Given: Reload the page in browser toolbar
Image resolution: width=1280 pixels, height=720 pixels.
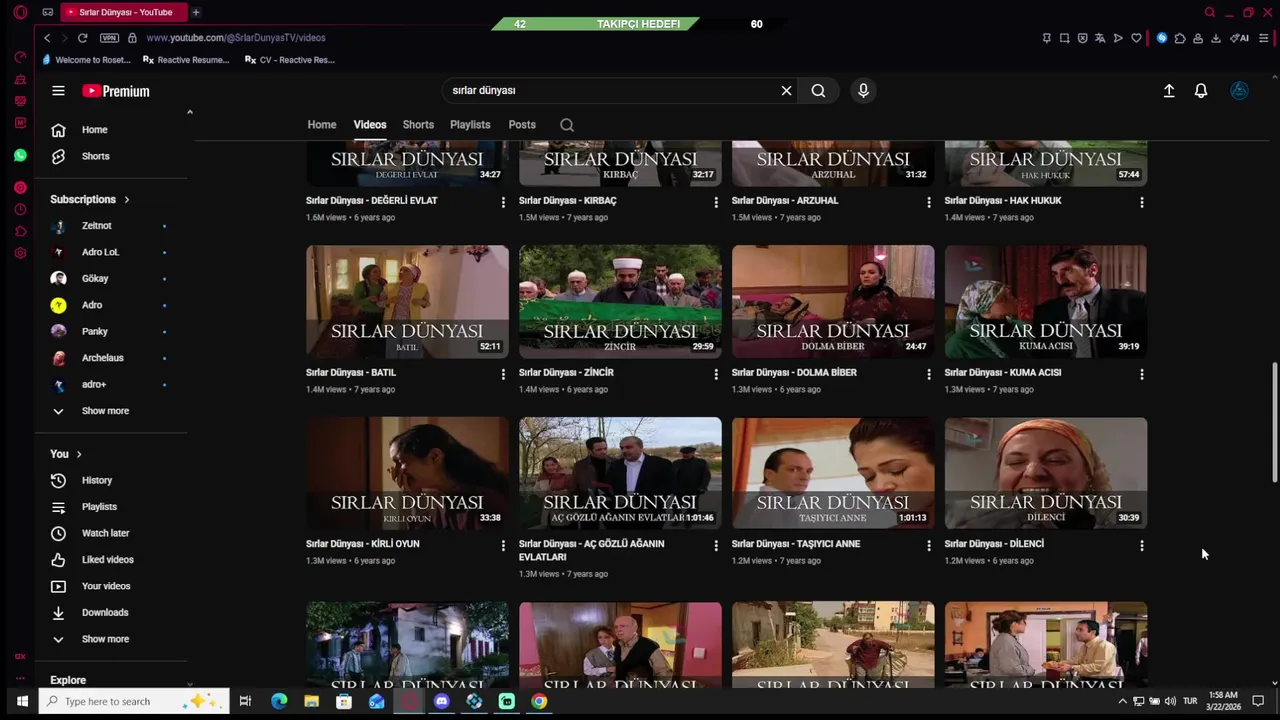Looking at the screenshot, I should pos(82,38).
